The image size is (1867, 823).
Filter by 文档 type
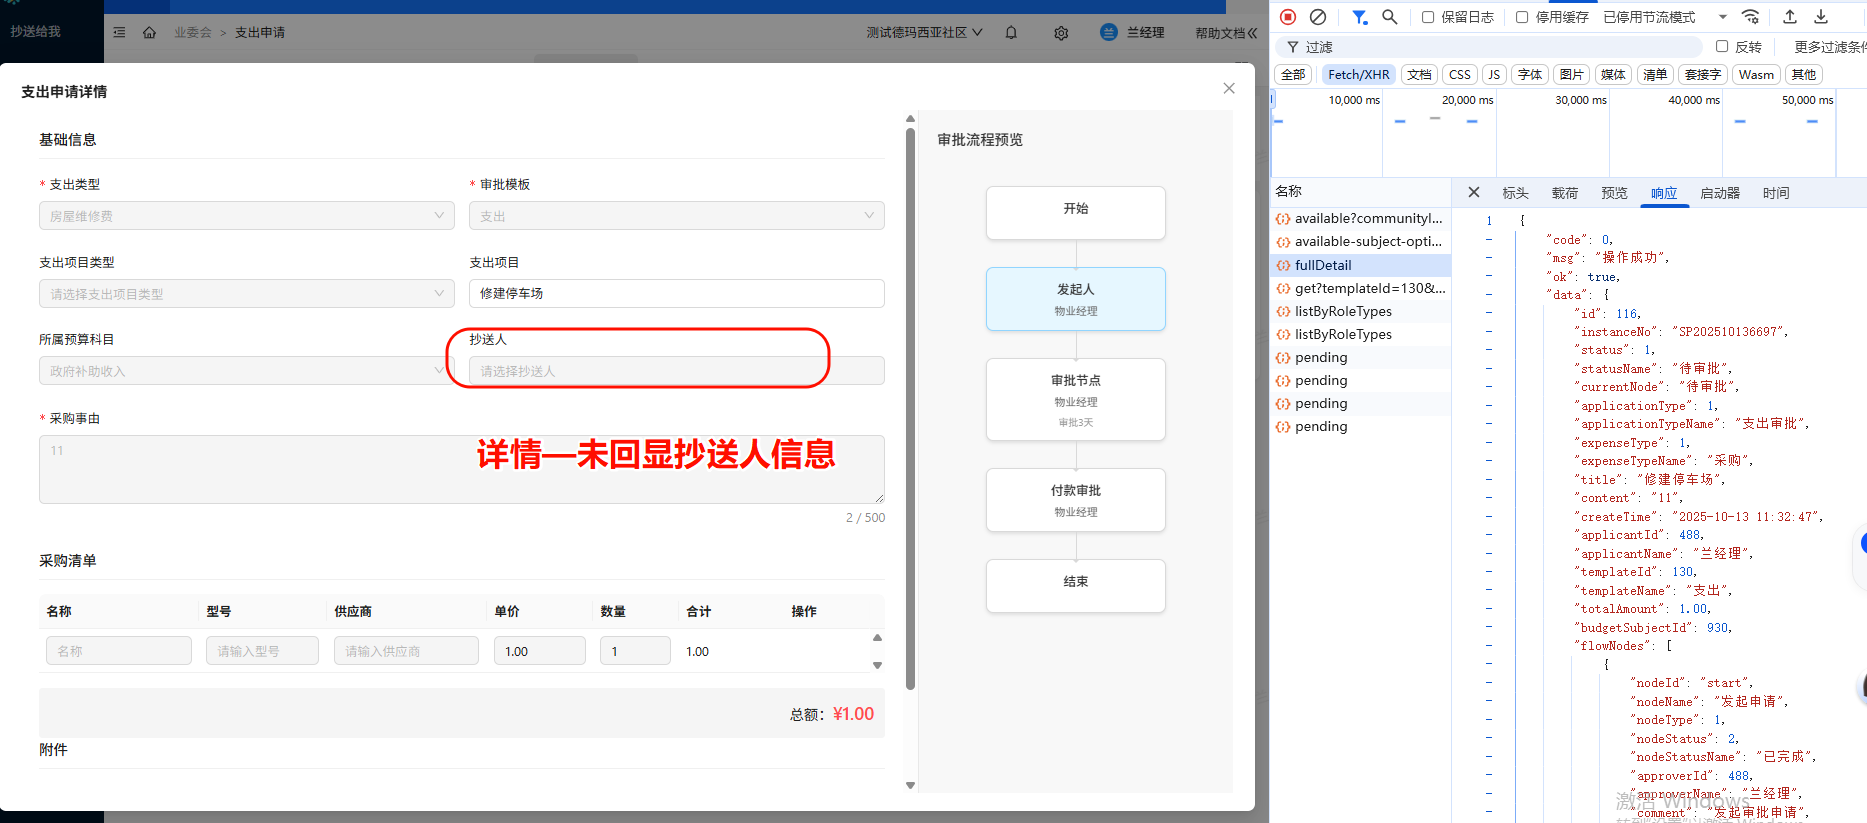(x=1419, y=74)
